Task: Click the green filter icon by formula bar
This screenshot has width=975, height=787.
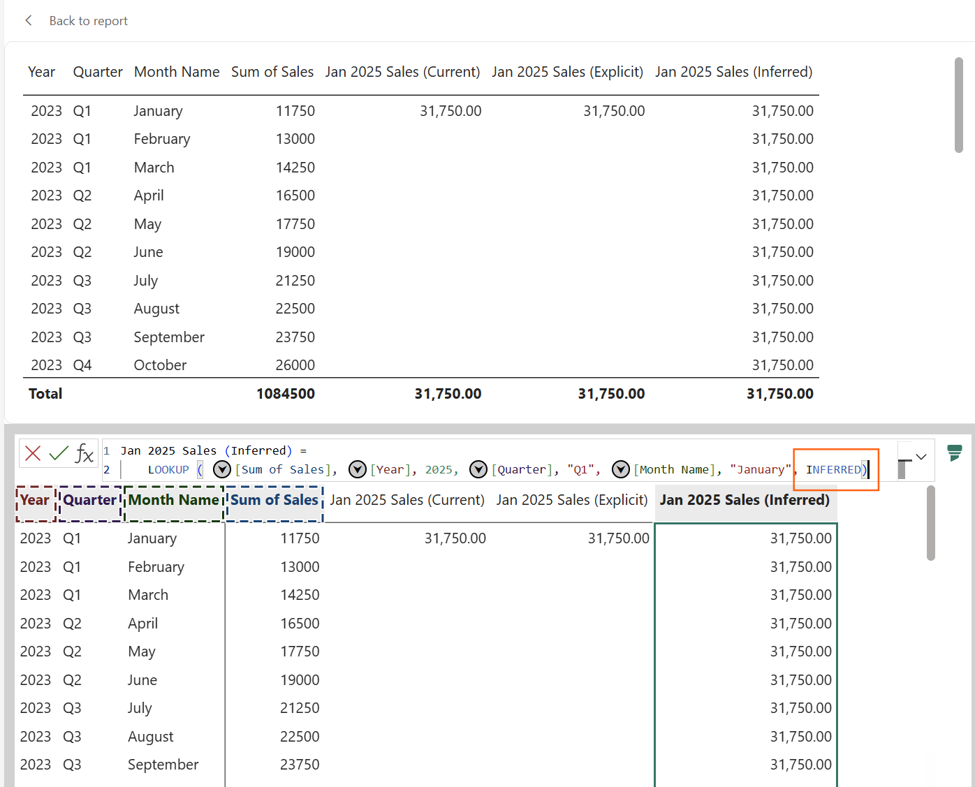Action: point(954,453)
